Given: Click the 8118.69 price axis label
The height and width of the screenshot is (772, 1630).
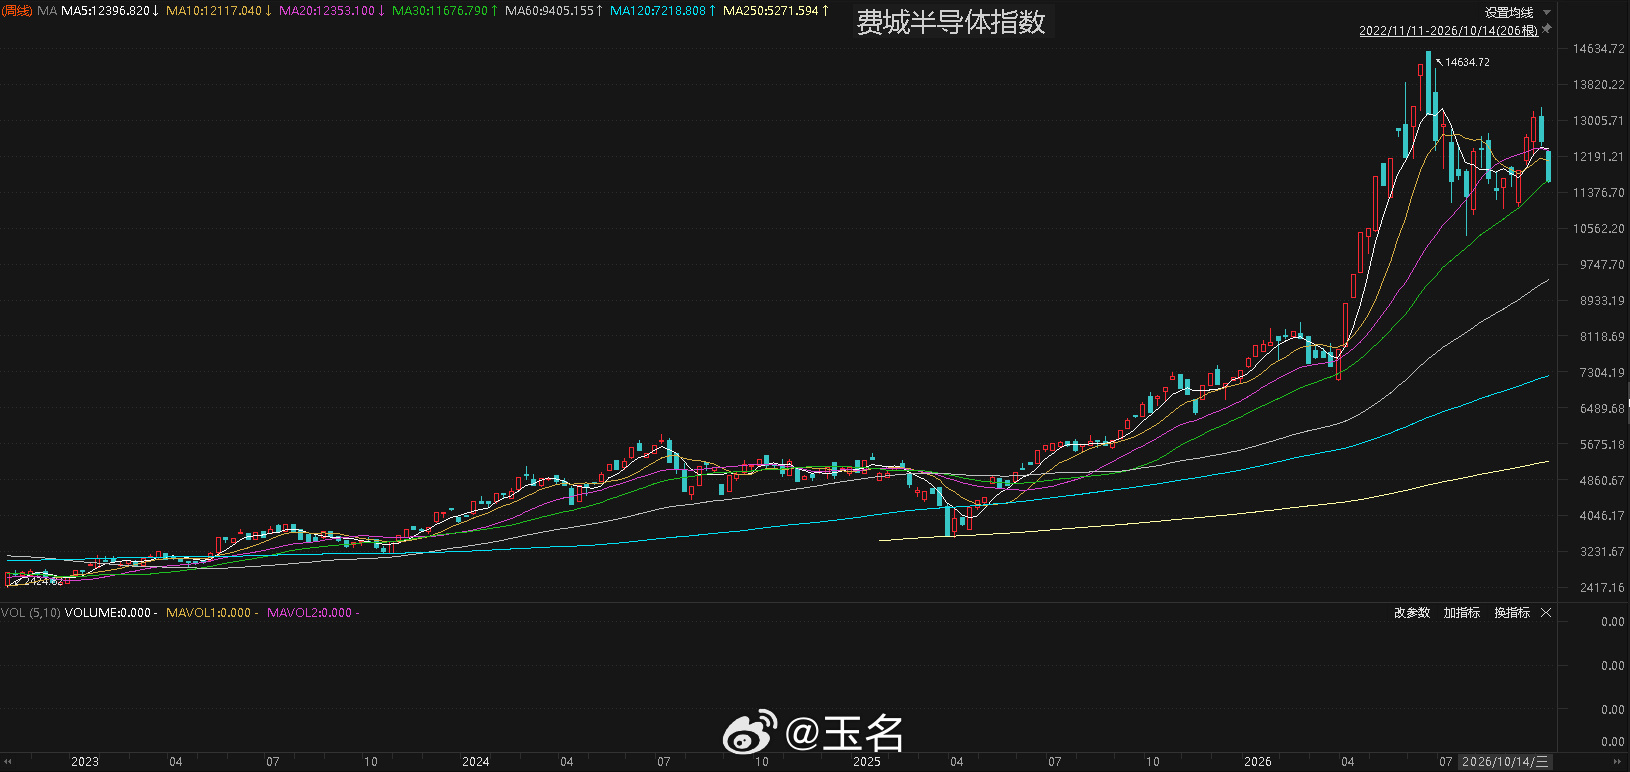Looking at the screenshot, I should (1602, 337).
